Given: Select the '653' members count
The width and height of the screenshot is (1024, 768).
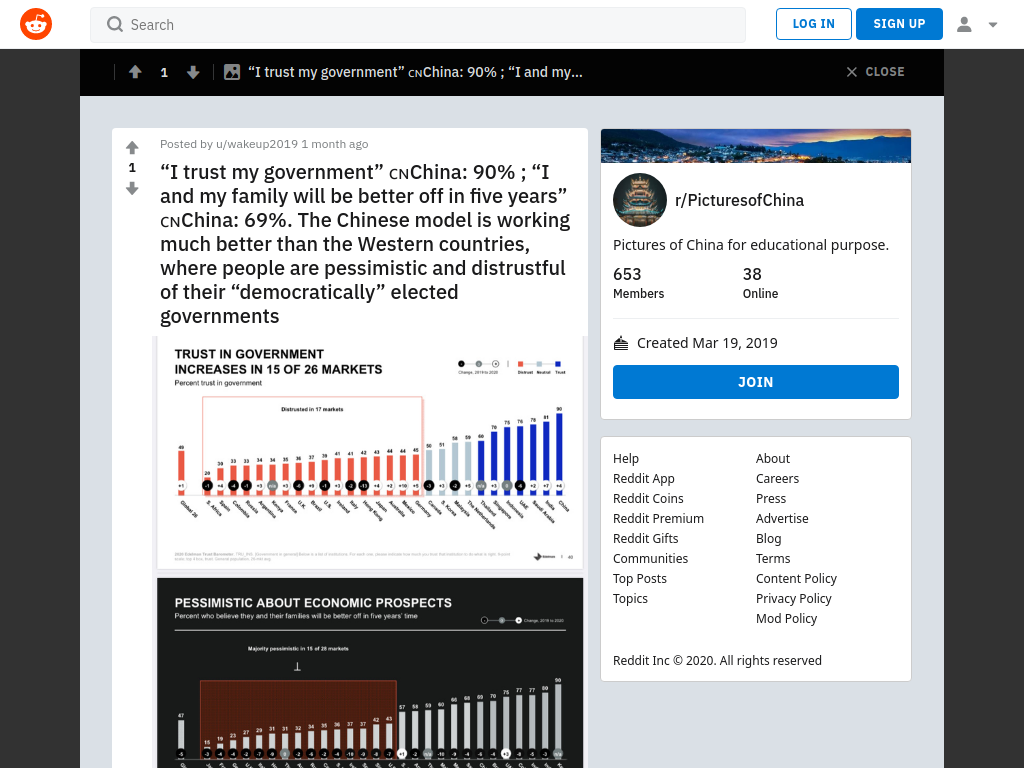Looking at the screenshot, I should click(x=627, y=274).
